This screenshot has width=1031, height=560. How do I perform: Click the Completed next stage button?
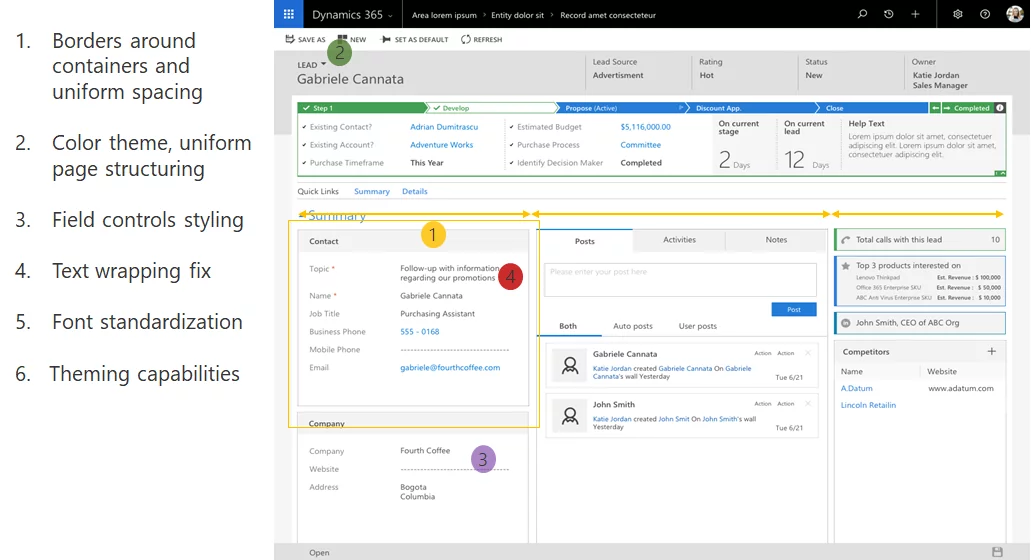[x=967, y=108]
